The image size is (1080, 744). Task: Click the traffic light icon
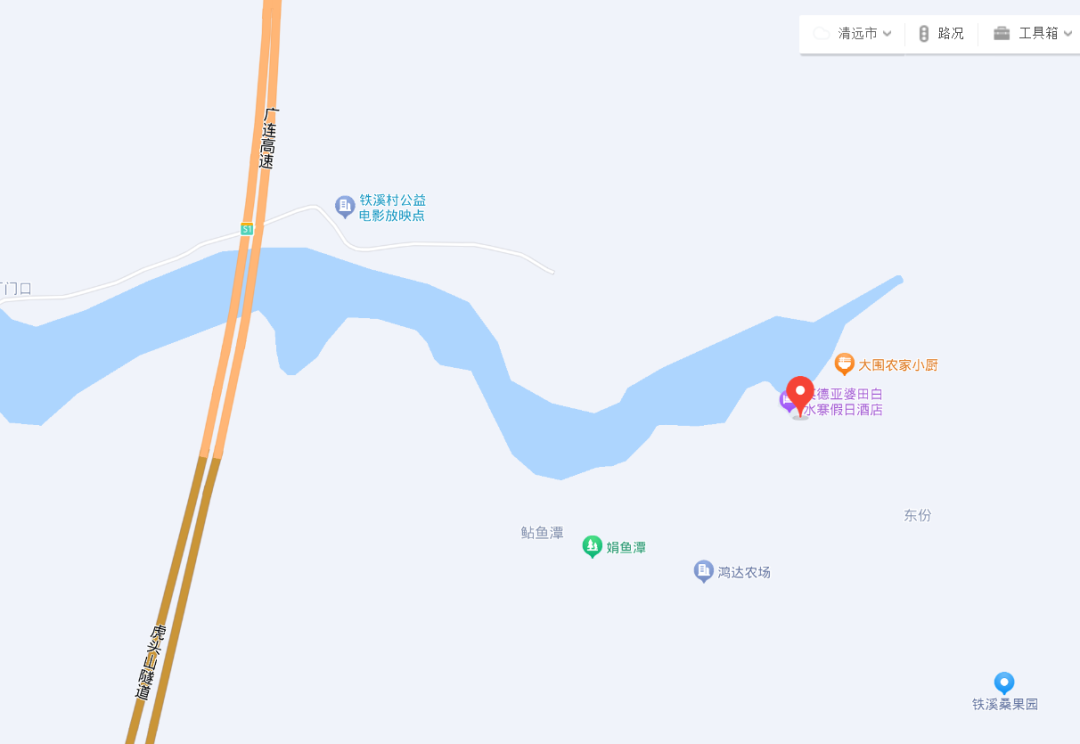click(x=924, y=33)
